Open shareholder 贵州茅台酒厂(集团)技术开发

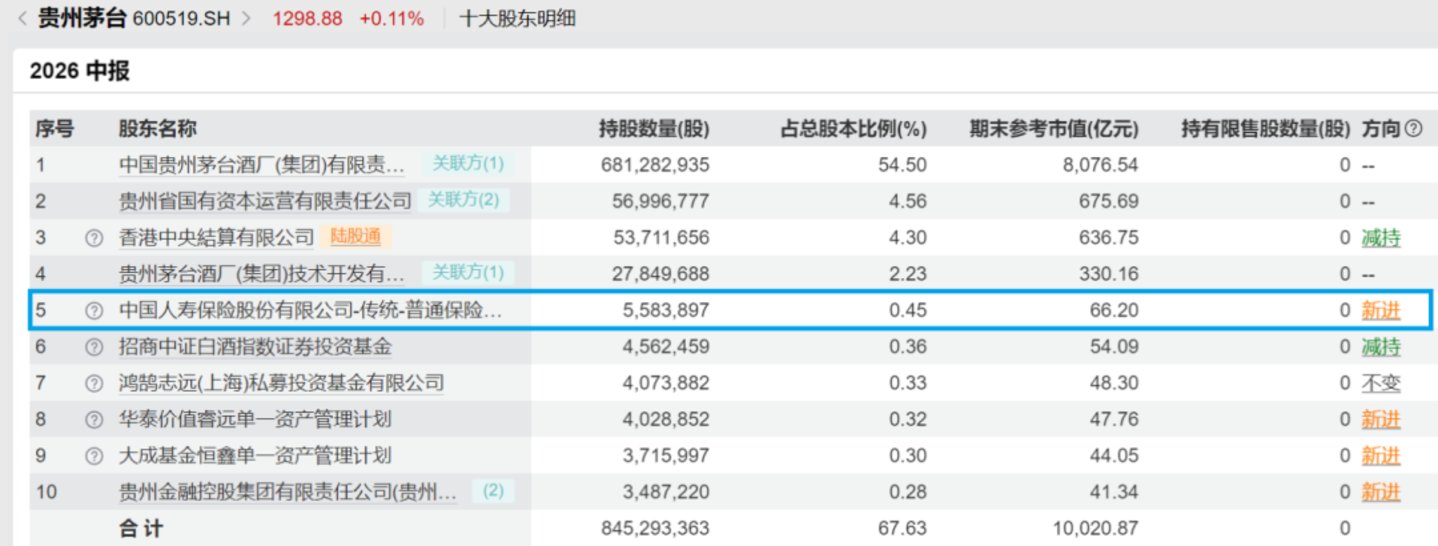[262, 274]
